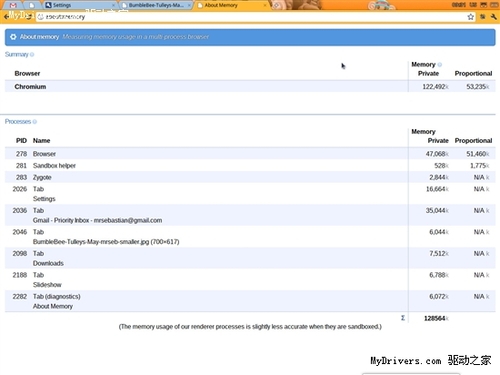Click the PID column header
The width and height of the screenshot is (500, 375).
pyautogui.click(x=21, y=141)
